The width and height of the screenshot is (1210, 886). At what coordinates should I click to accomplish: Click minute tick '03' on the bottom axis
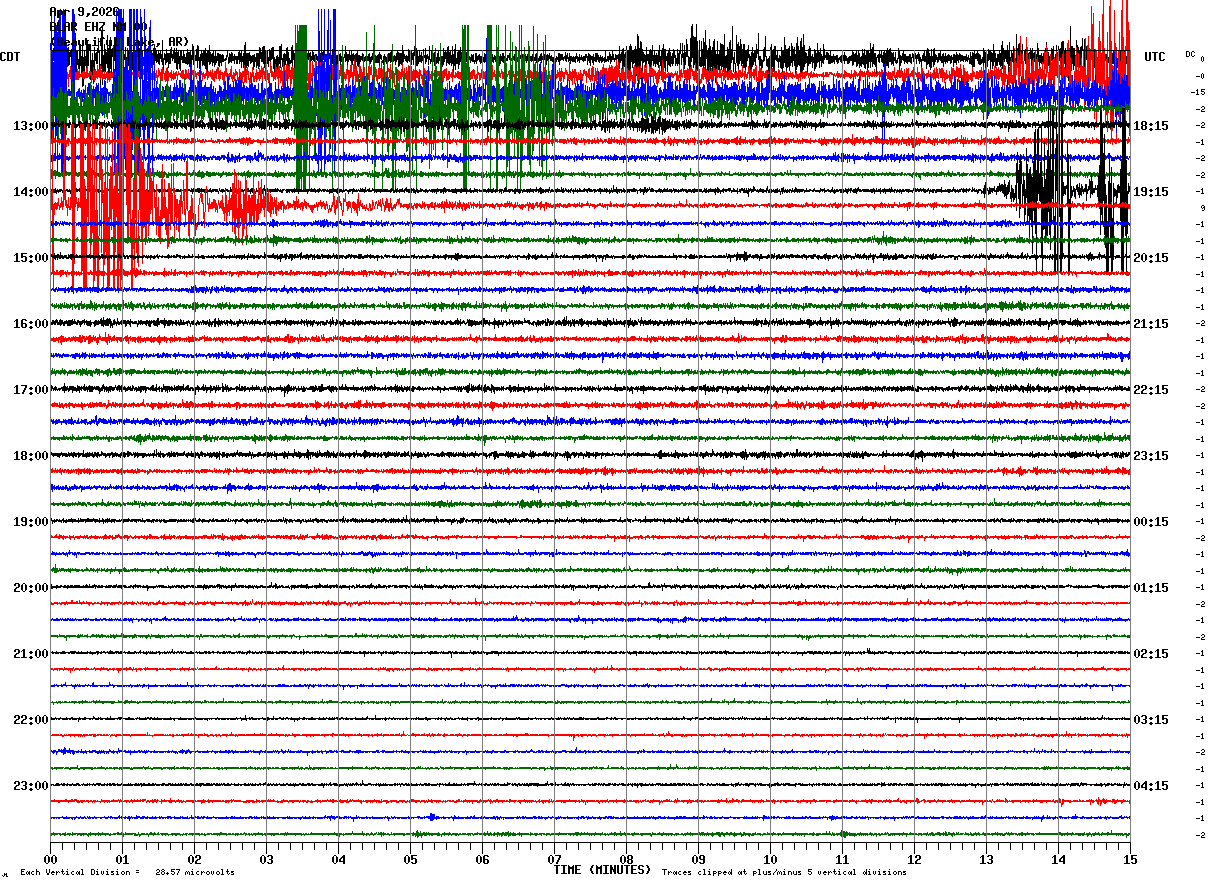click(267, 859)
